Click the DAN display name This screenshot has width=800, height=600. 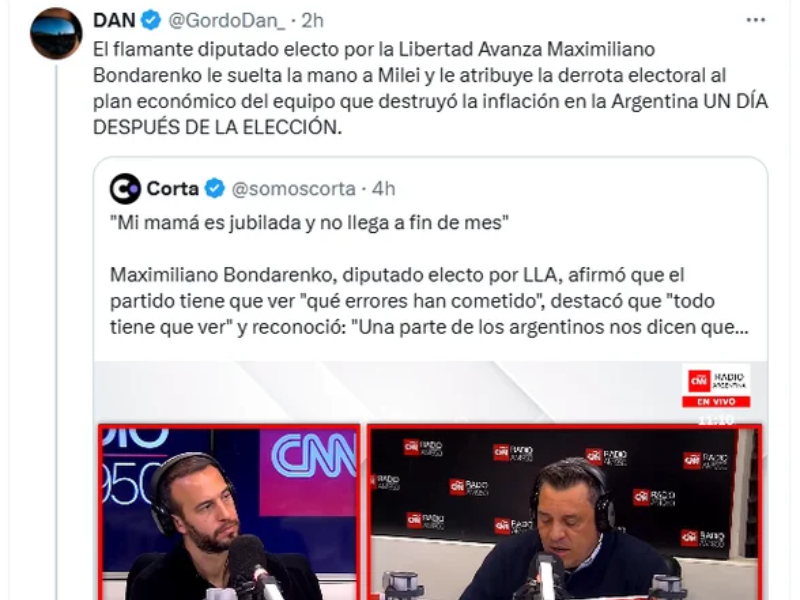tap(114, 20)
